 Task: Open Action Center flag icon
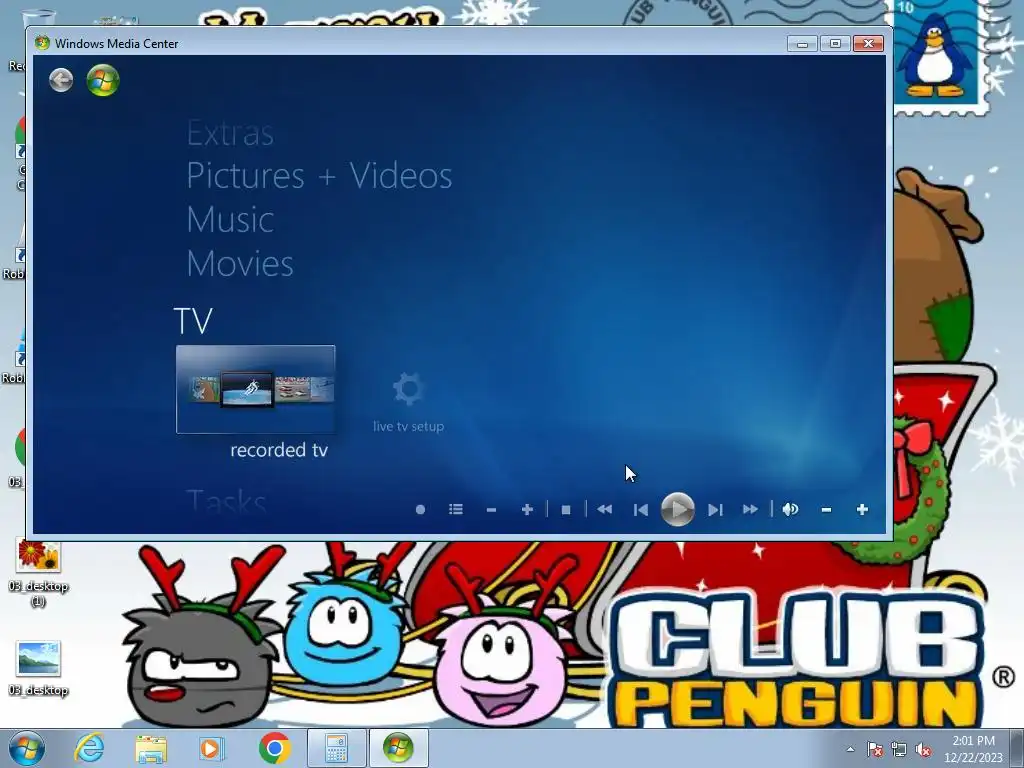[874, 749]
